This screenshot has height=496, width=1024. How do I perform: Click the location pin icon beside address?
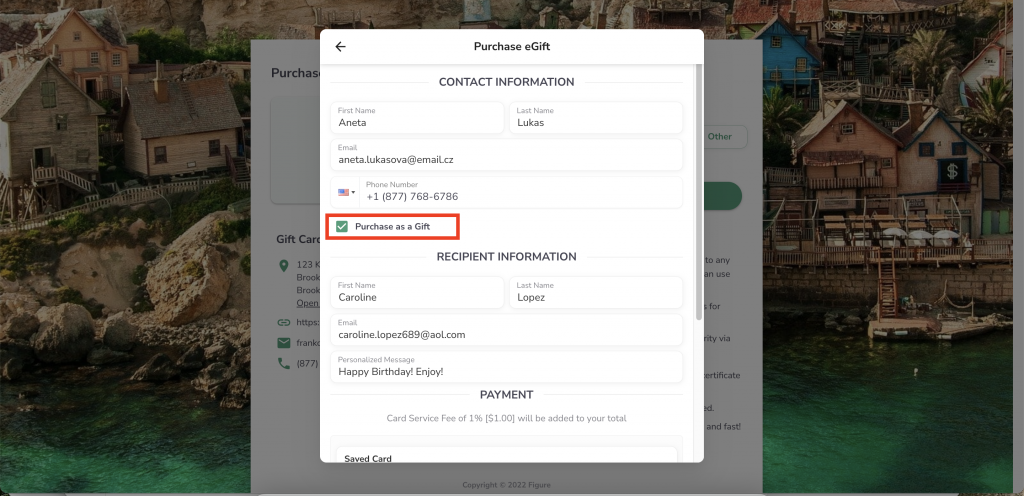point(283,266)
